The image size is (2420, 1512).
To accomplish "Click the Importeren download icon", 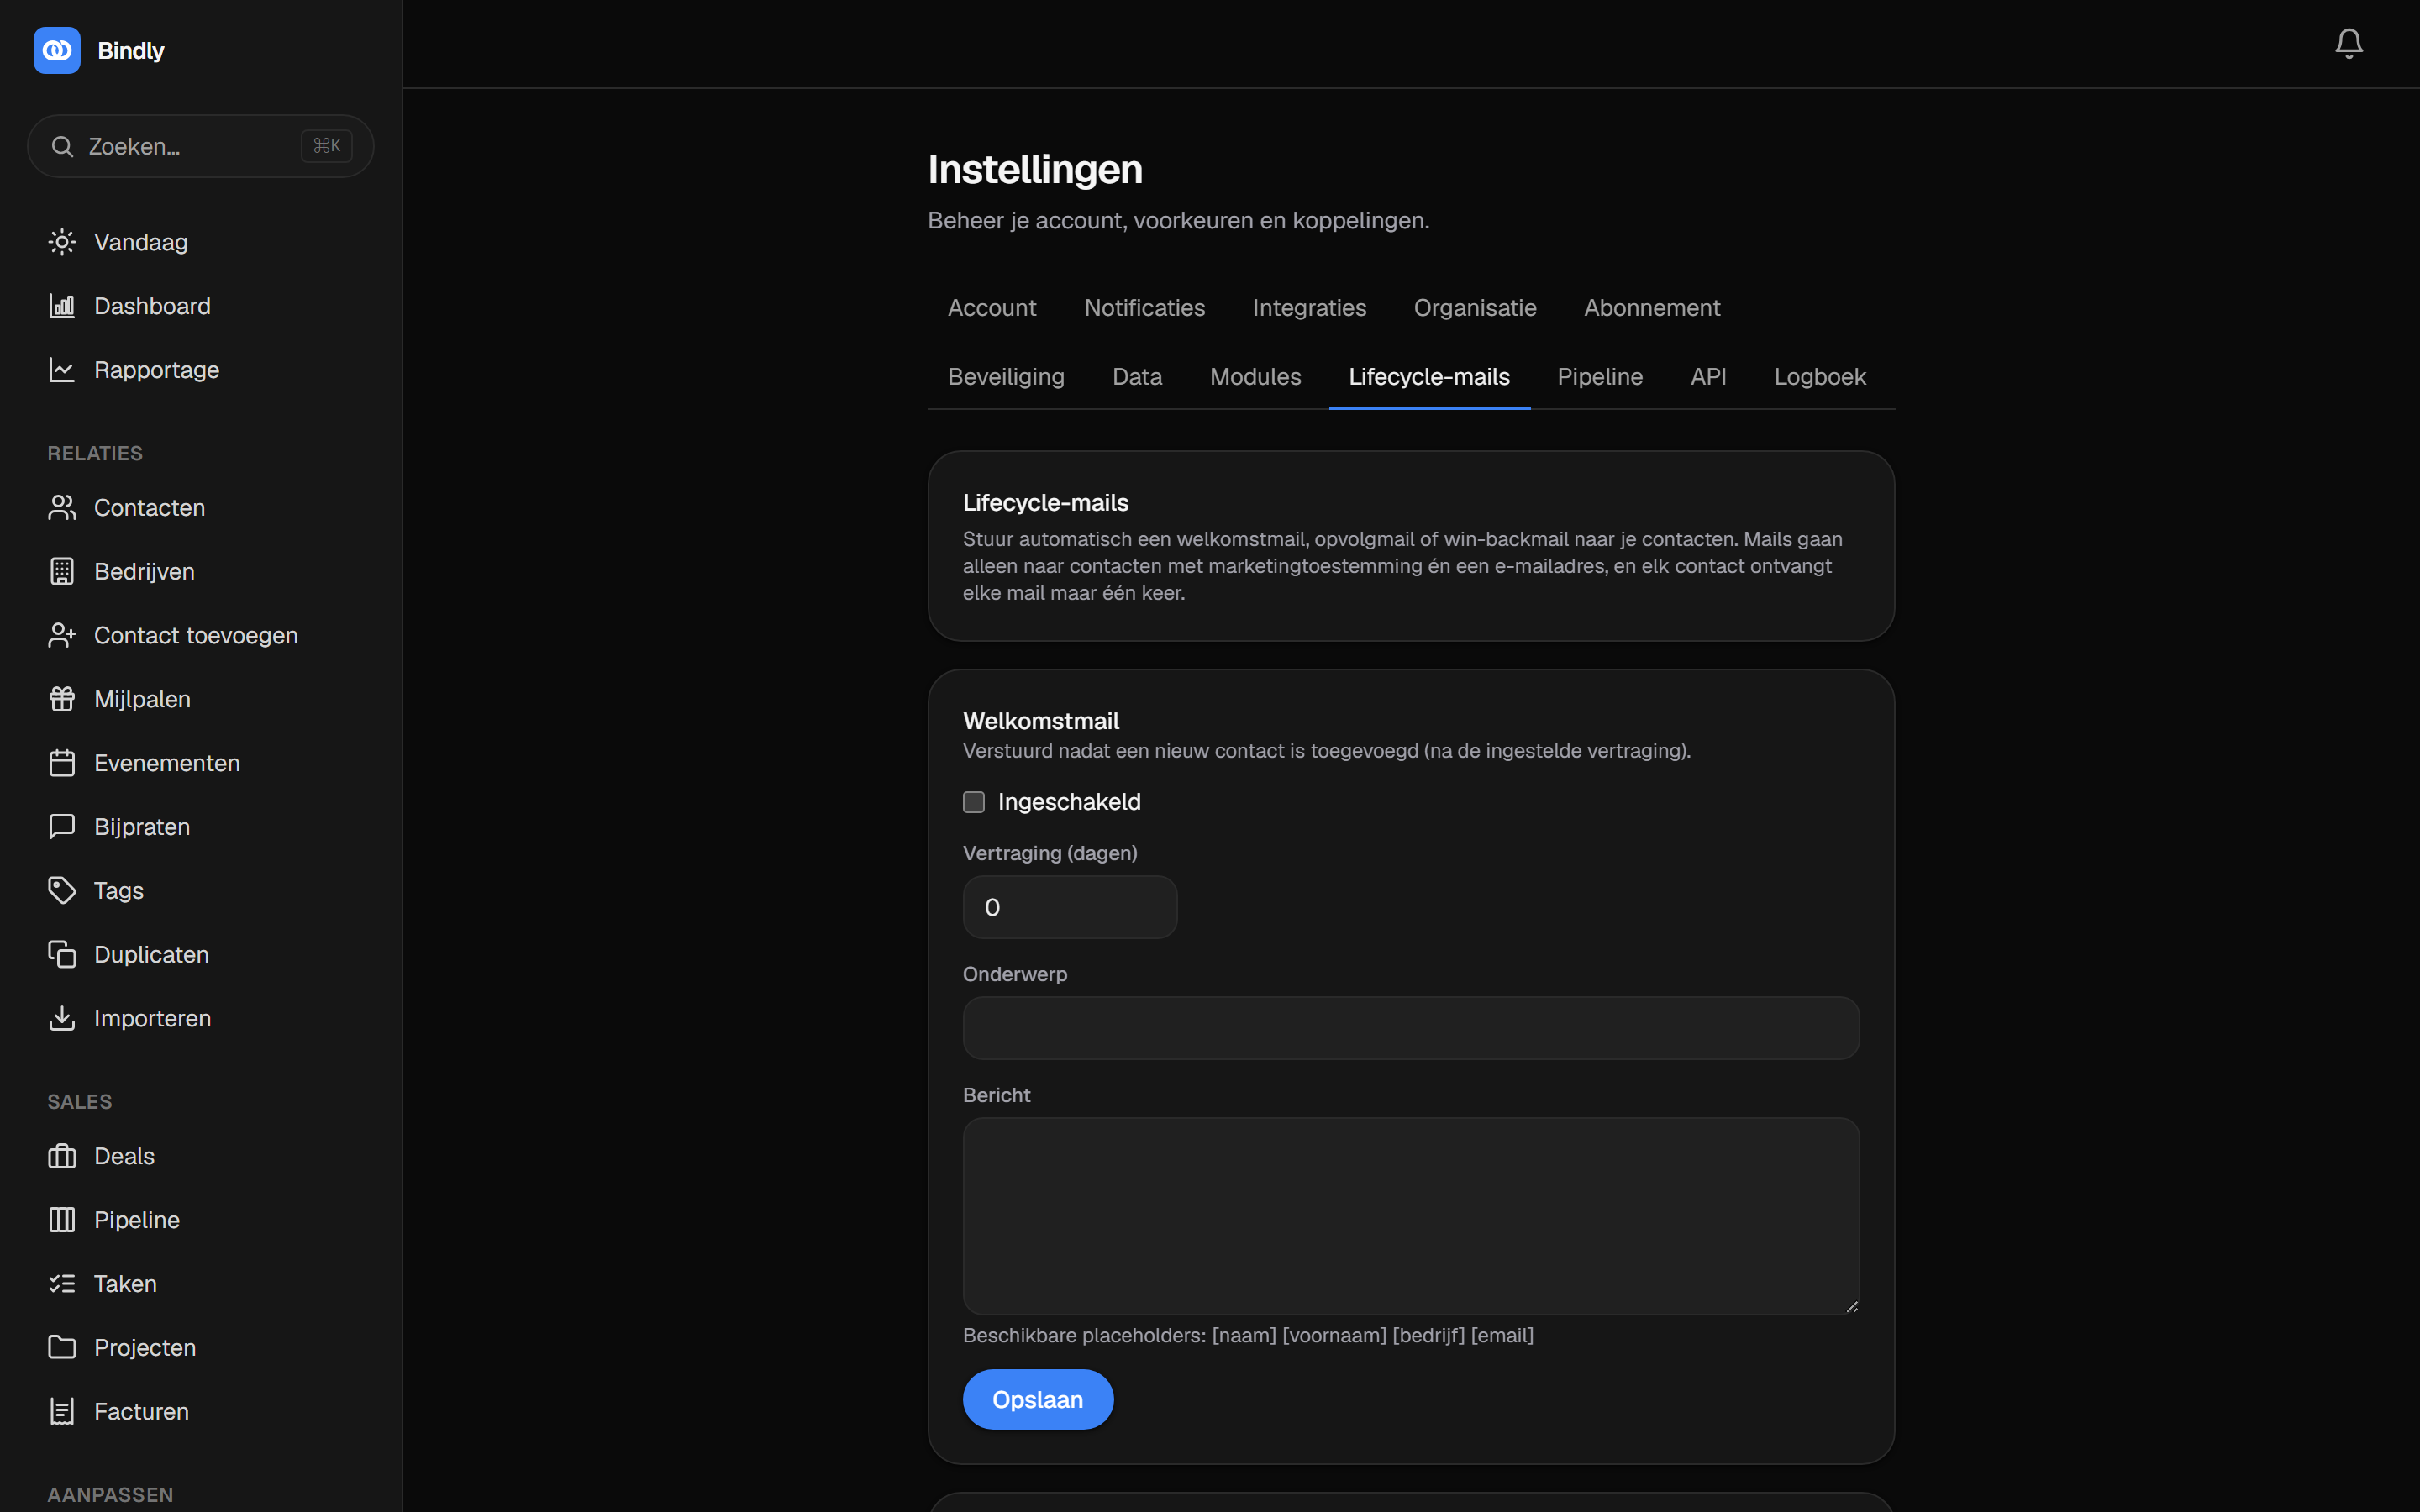I will pos(62,1018).
